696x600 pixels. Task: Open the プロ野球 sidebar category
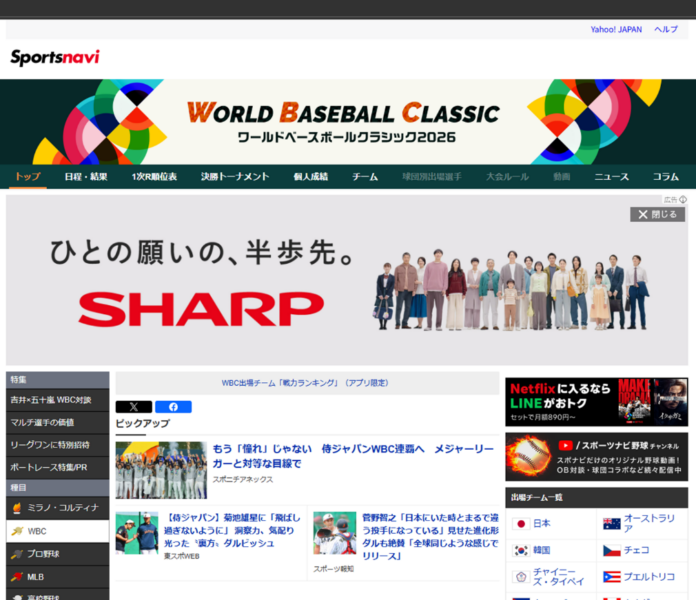pos(57,554)
